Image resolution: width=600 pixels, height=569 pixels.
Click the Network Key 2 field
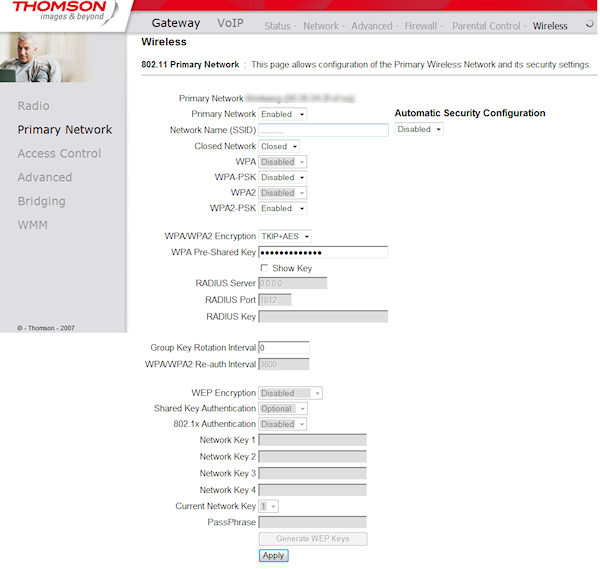[x=313, y=457]
